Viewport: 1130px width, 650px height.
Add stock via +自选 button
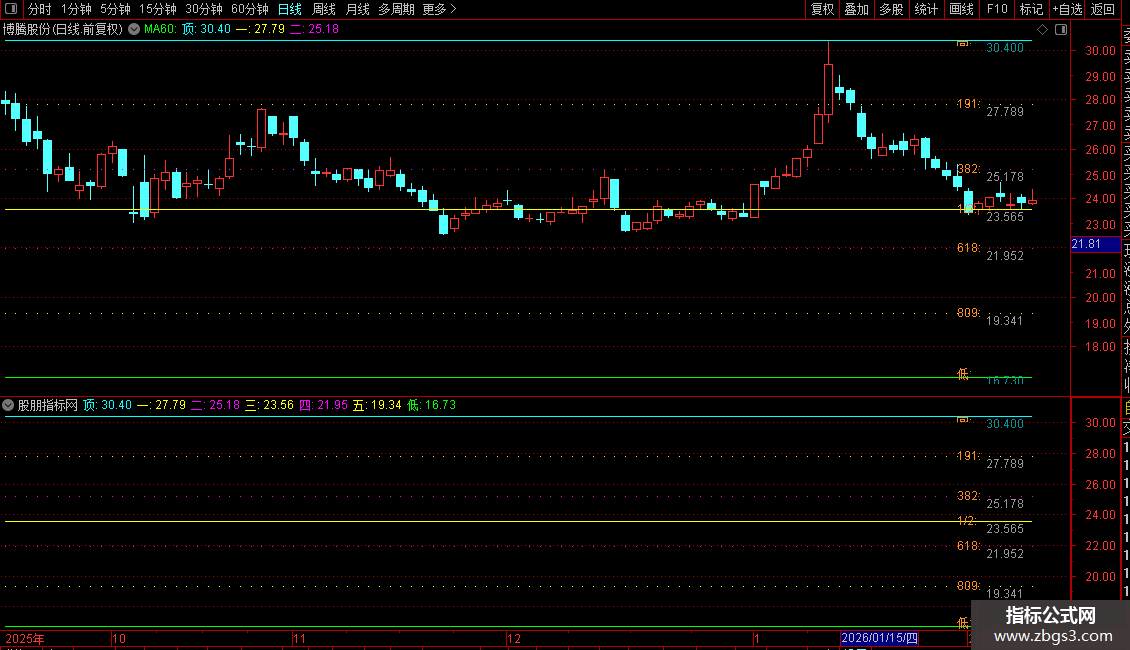pyautogui.click(x=1067, y=9)
